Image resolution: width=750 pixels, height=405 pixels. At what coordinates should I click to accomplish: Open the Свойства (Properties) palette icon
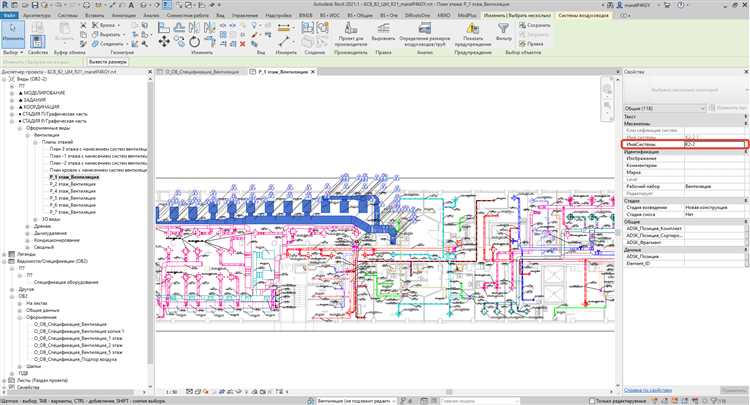coord(38,41)
